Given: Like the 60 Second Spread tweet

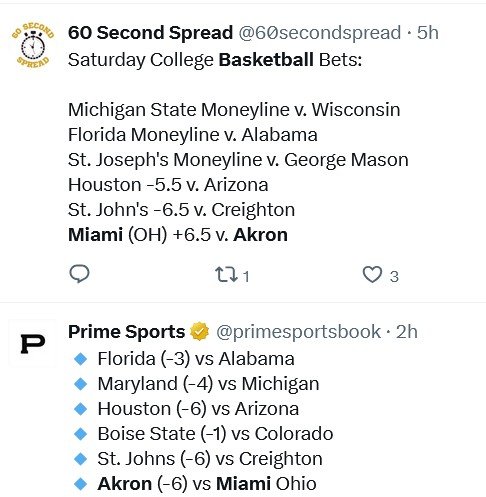Looking at the screenshot, I should 372,275.
